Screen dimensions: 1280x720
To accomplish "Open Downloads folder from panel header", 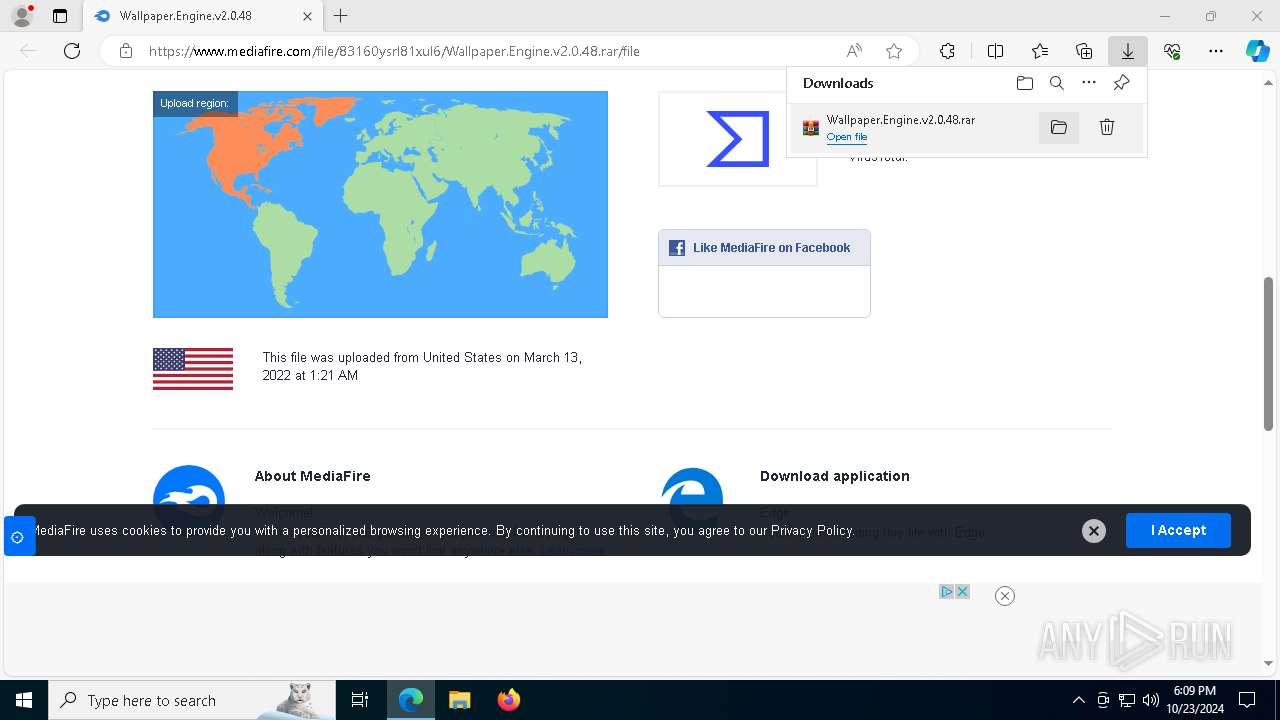I will (1024, 83).
